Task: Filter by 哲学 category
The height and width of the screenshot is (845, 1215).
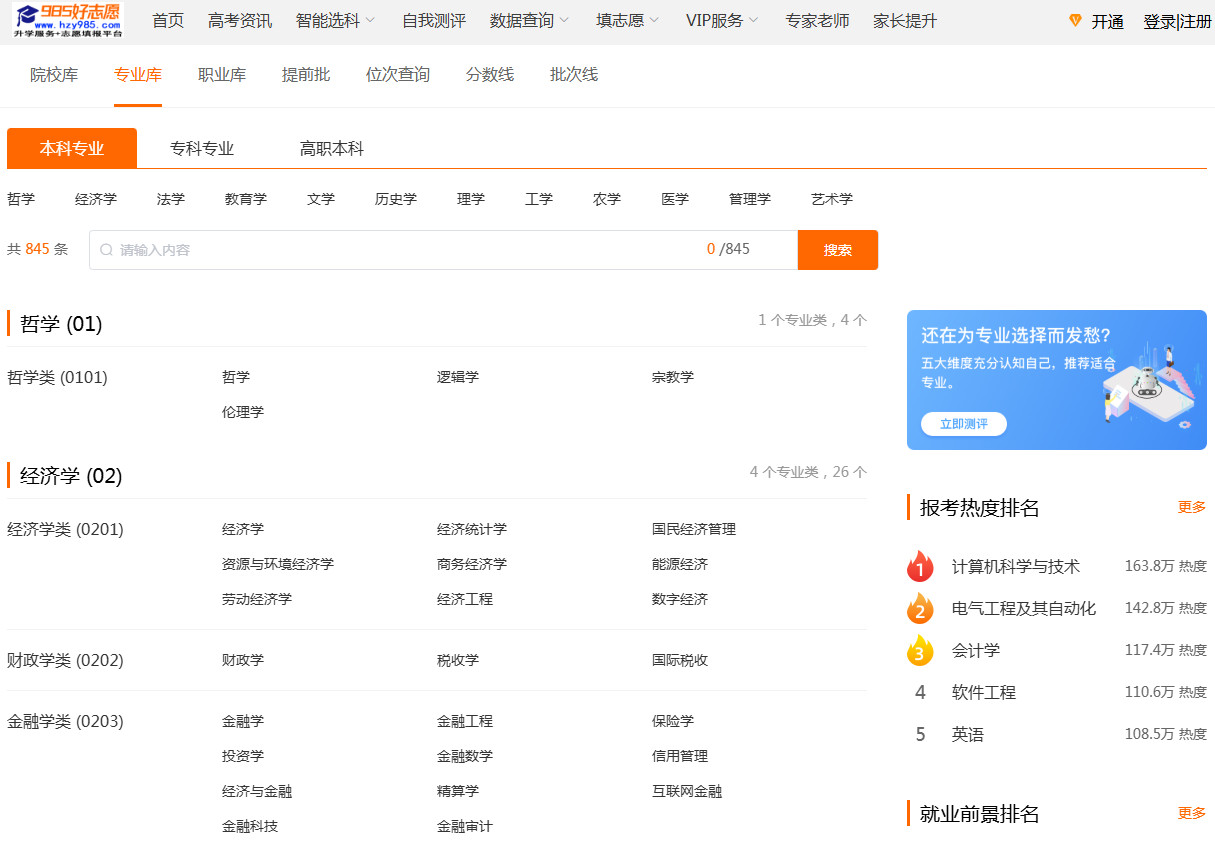Action: (21, 199)
